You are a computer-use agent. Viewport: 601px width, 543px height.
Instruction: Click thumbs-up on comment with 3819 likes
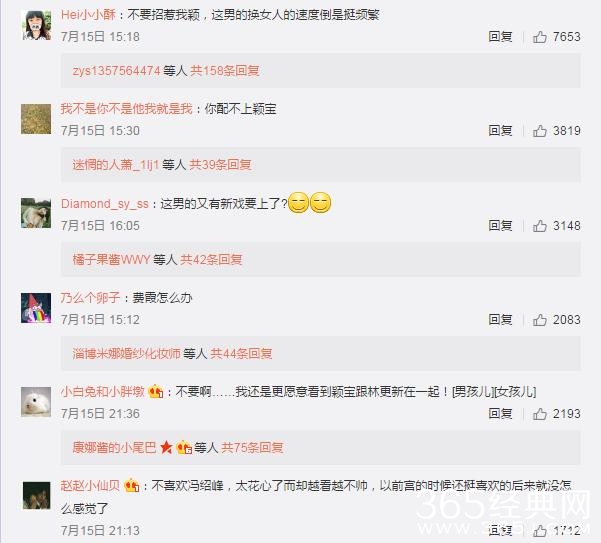pos(540,131)
